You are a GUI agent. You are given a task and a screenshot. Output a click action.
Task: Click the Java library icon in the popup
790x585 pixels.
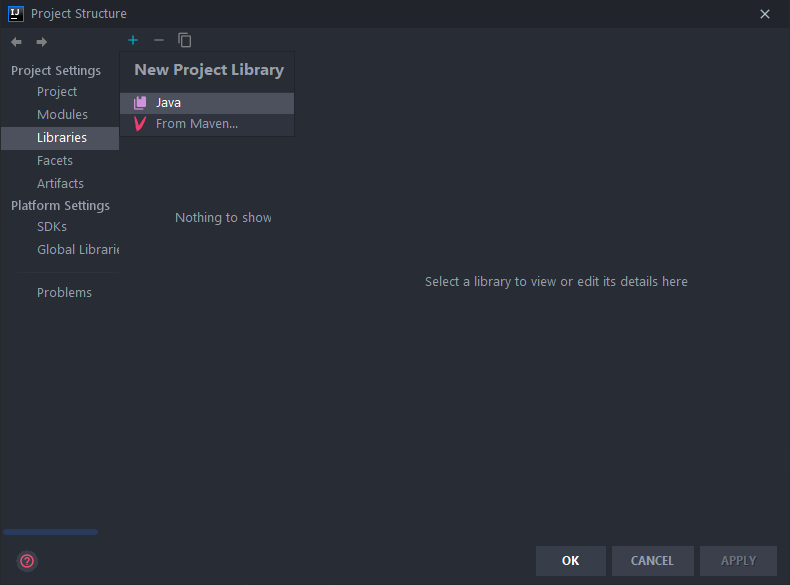tap(140, 103)
